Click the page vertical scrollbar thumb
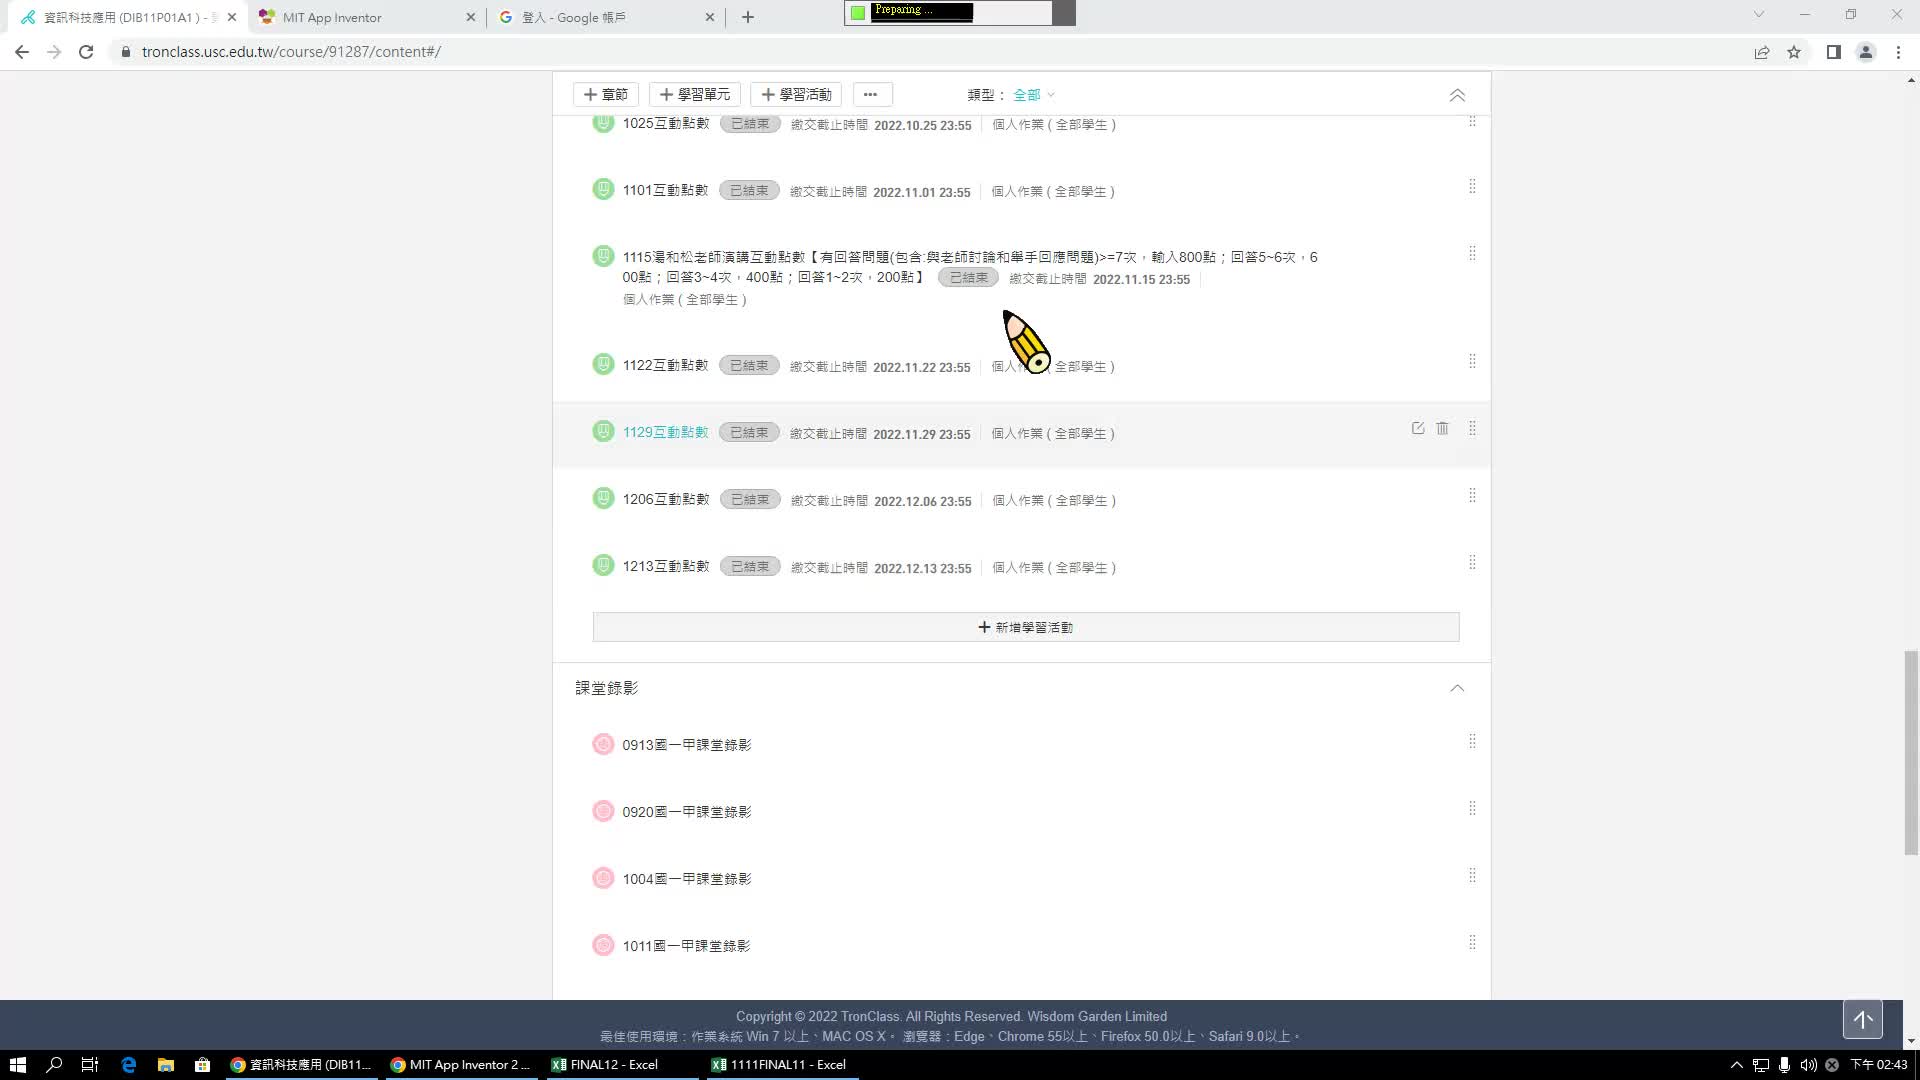The width and height of the screenshot is (1920, 1080). [x=1911, y=752]
